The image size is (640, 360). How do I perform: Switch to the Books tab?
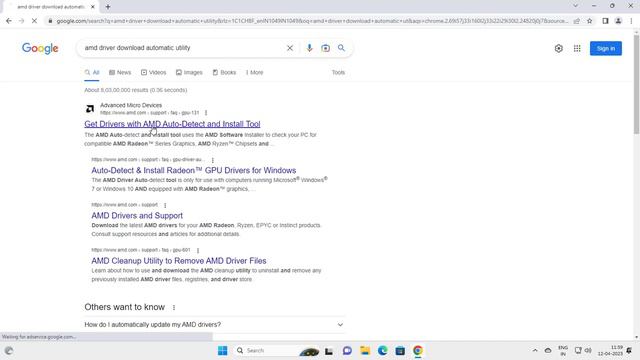[x=224, y=72]
